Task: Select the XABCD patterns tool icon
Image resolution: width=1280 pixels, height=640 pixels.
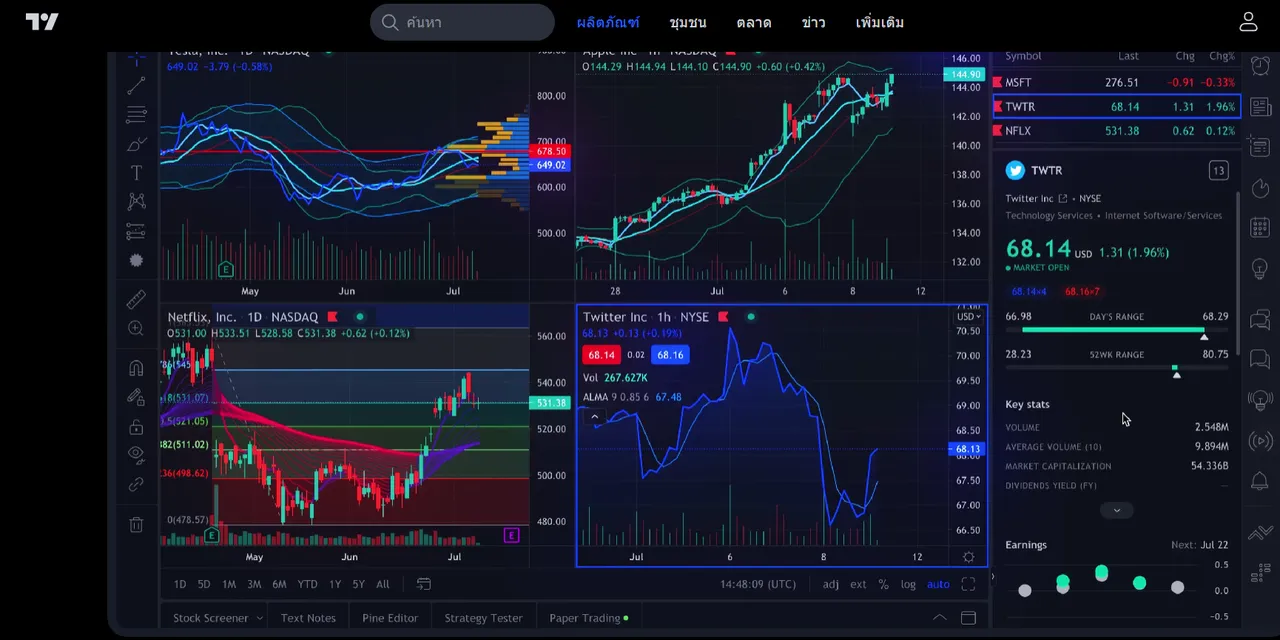Action: pos(136,202)
